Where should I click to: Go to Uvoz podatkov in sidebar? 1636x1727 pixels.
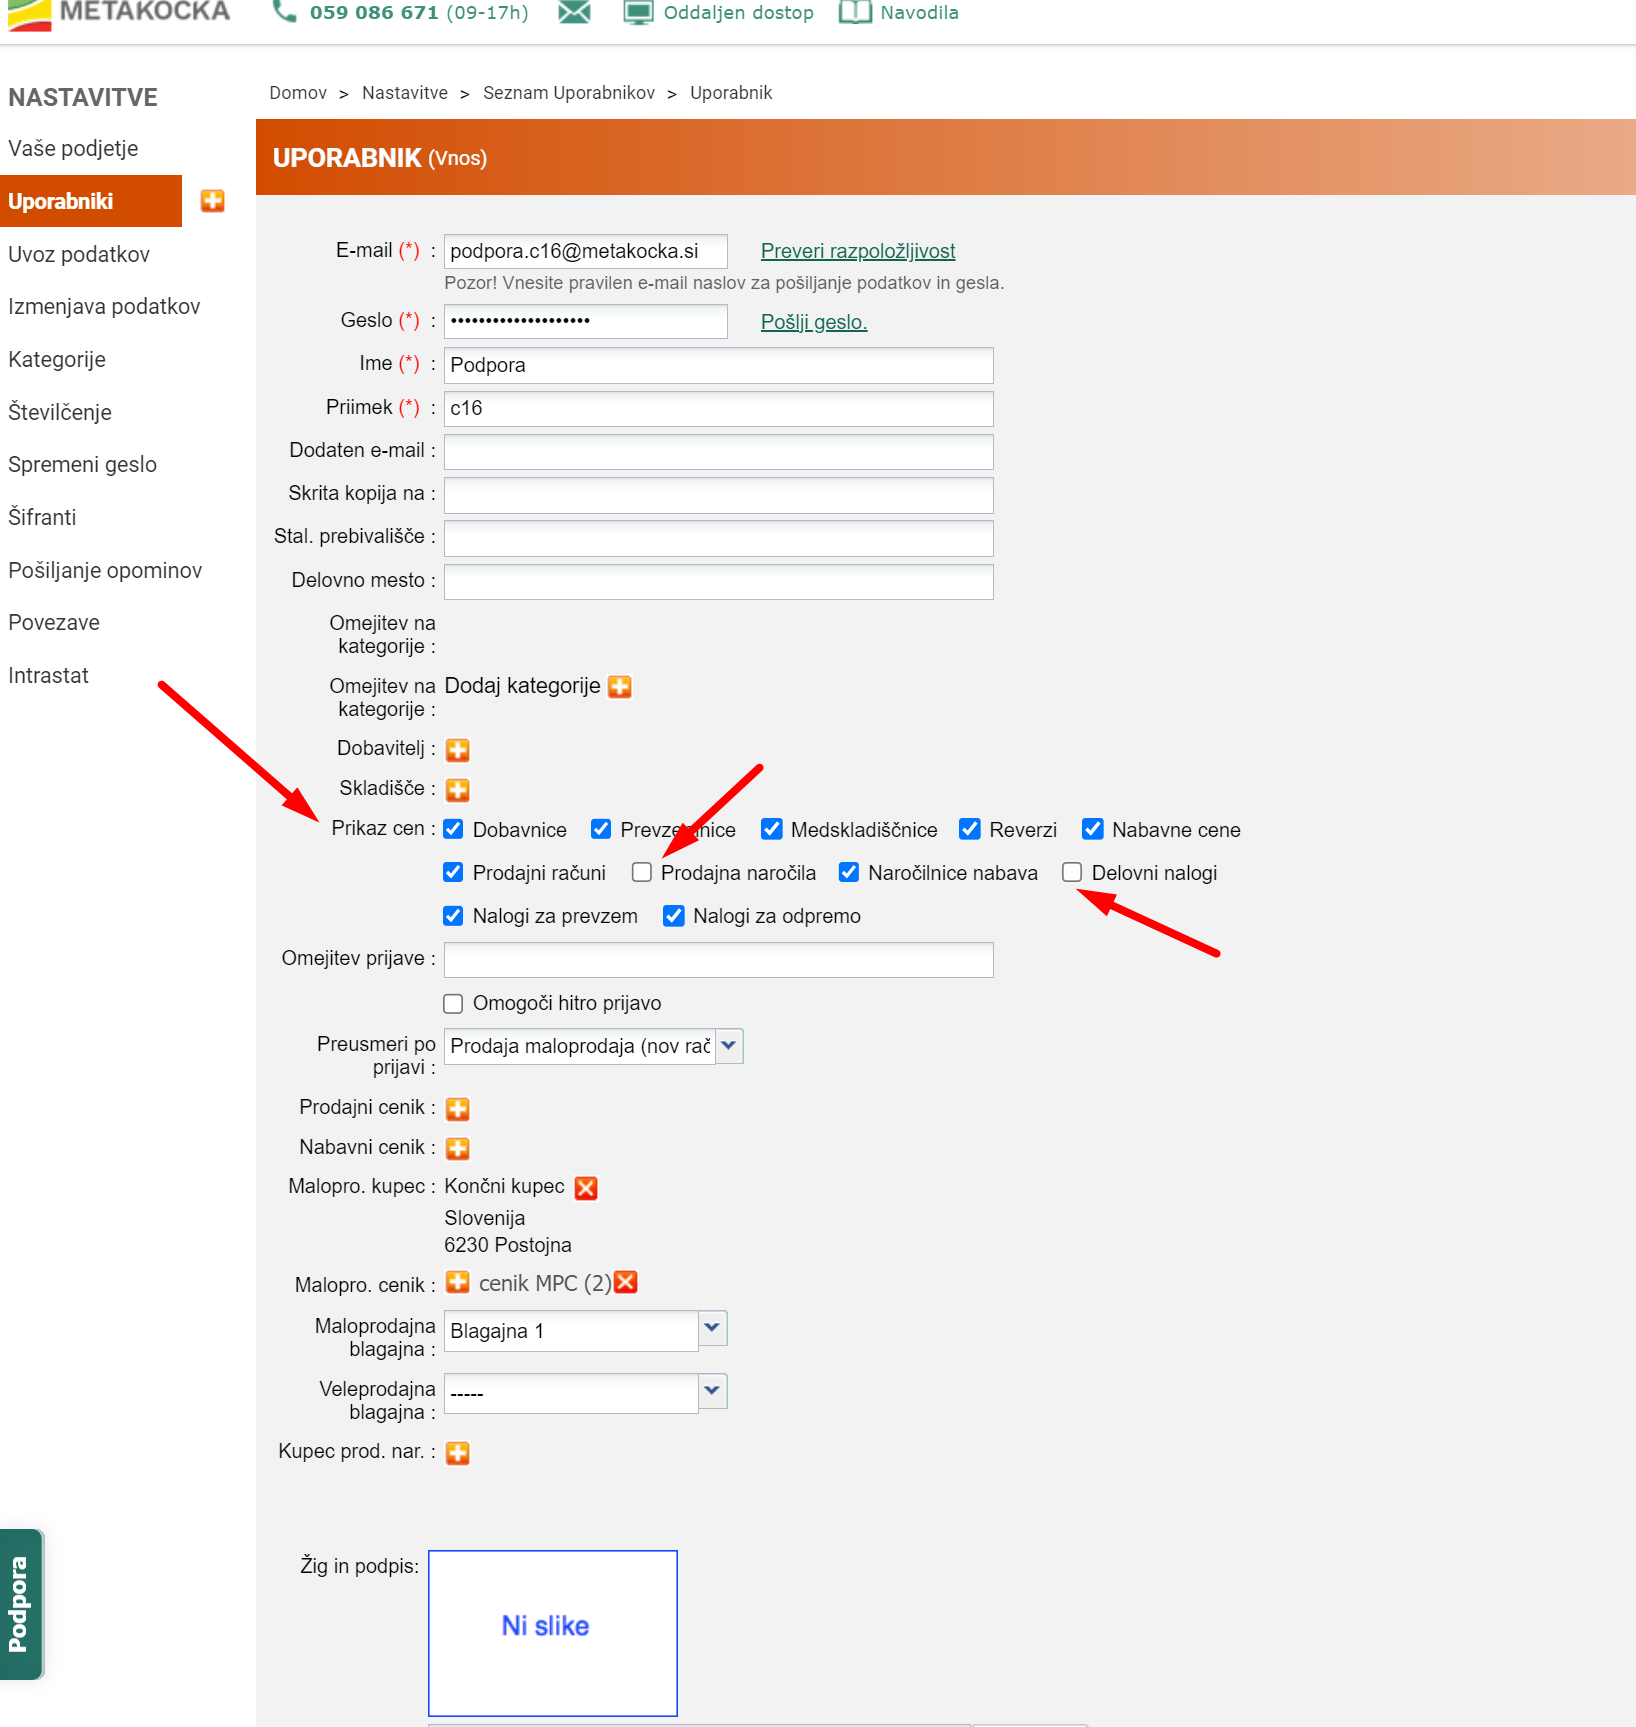tap(79, 254)
